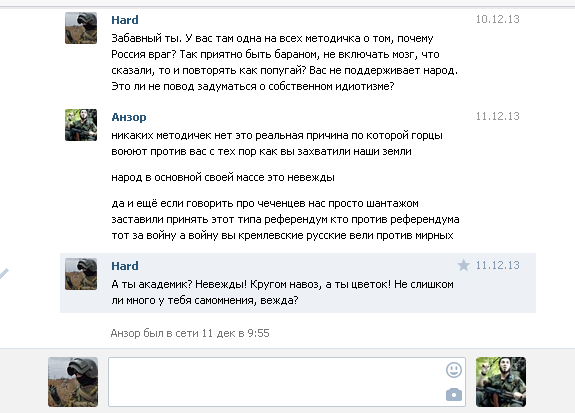The width and height of the screenshot is (575, 413).
Task: Select the highlighted message 'А ты академик?'
Action: [x=282, y=292]
